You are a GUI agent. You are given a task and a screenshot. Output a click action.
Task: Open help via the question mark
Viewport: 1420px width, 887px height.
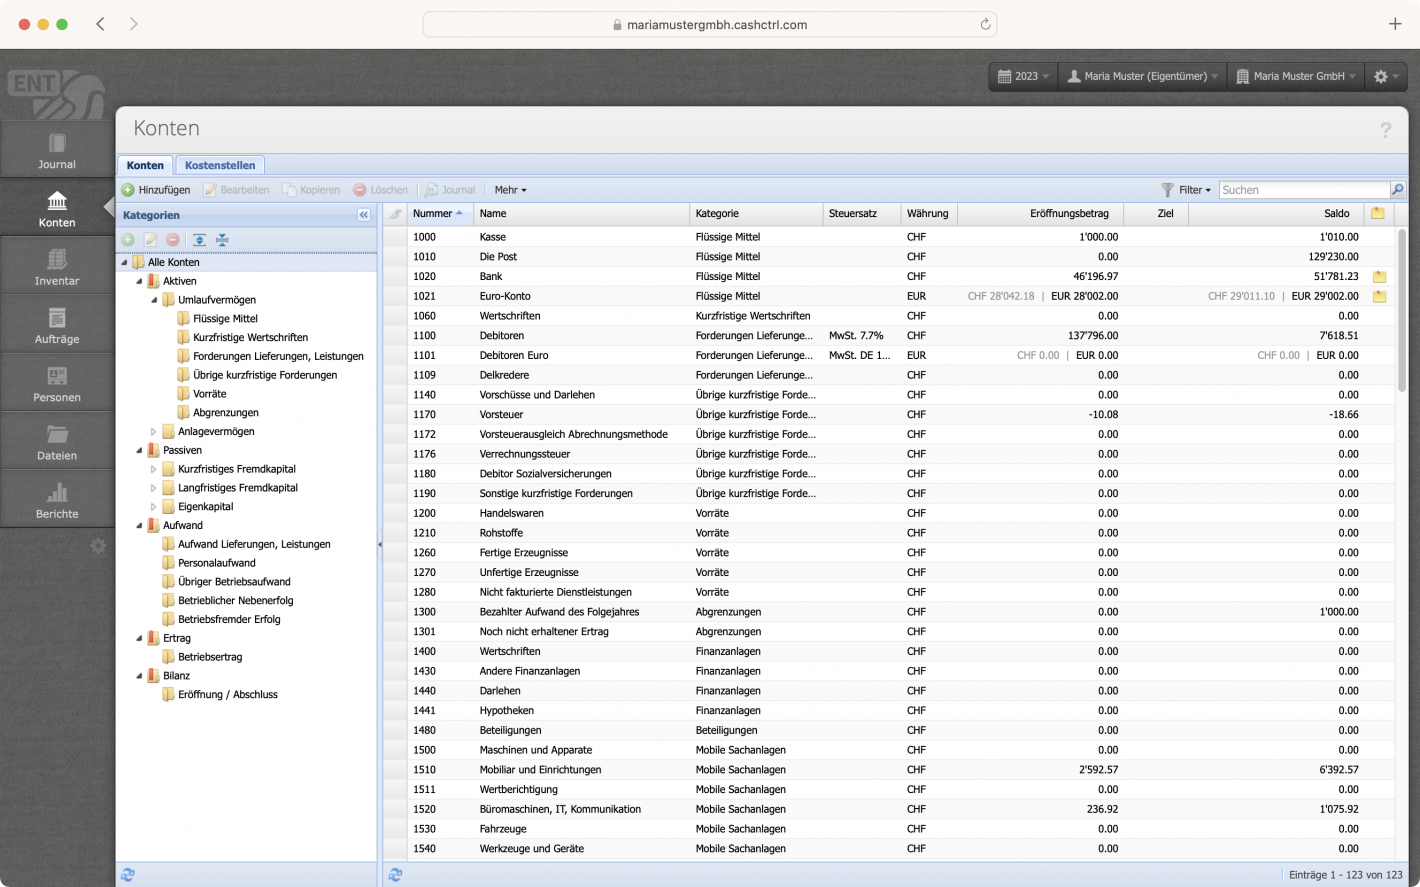pos(1386,129)
